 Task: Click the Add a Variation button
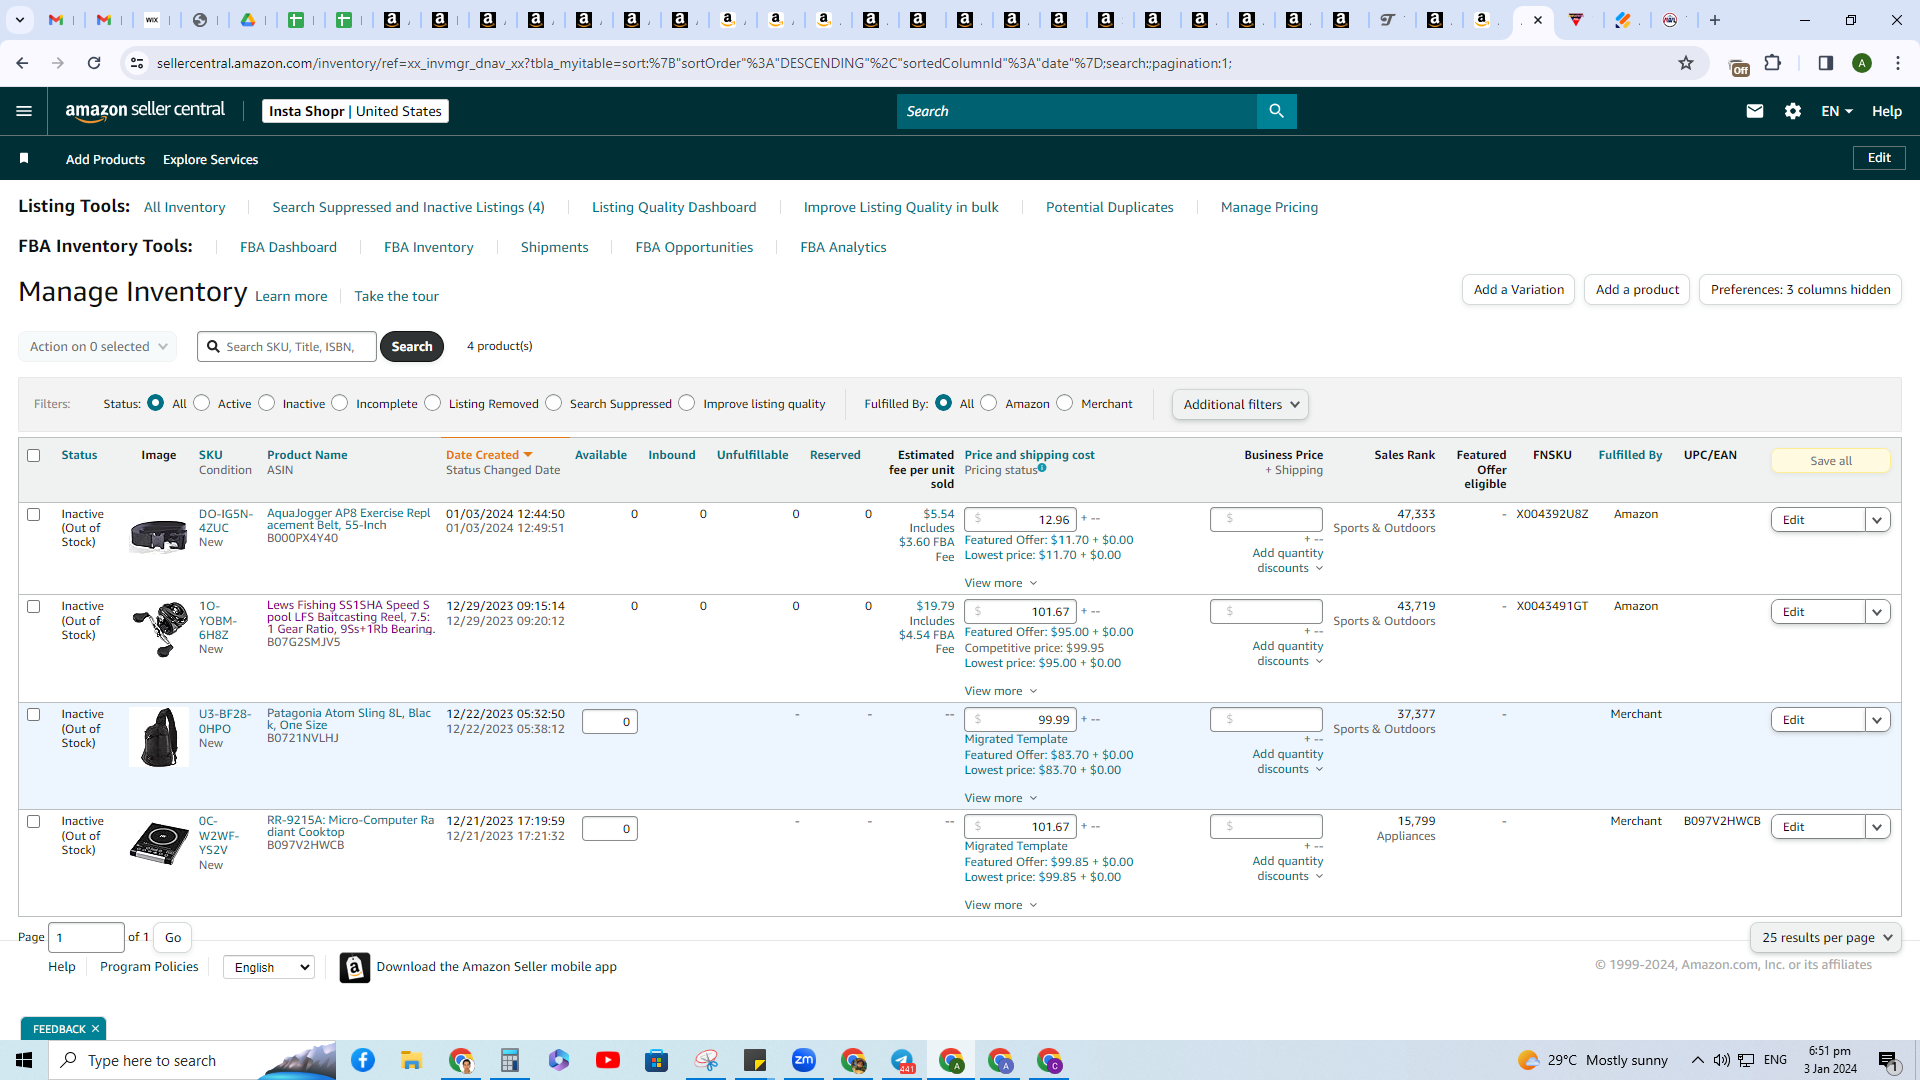coord(1518,290)
